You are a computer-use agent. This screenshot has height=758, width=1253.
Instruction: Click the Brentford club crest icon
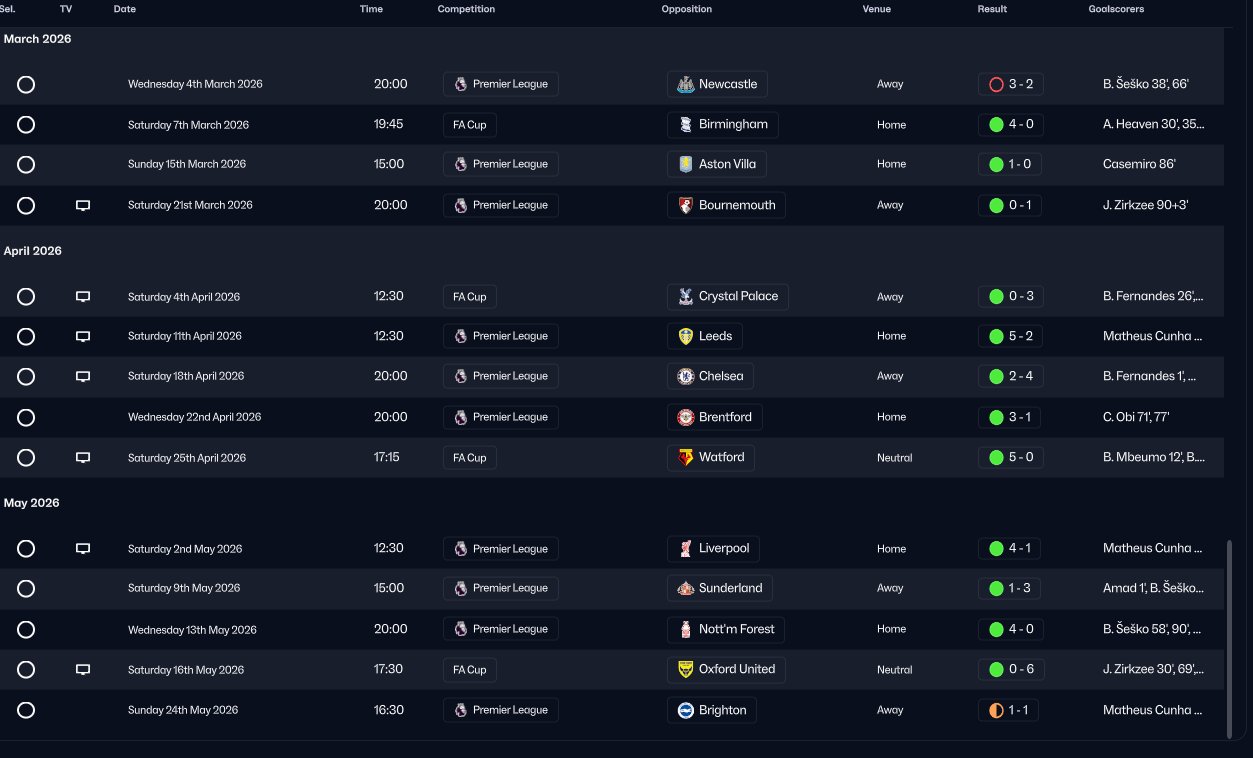pyautogui.click(x=685, y=417)
